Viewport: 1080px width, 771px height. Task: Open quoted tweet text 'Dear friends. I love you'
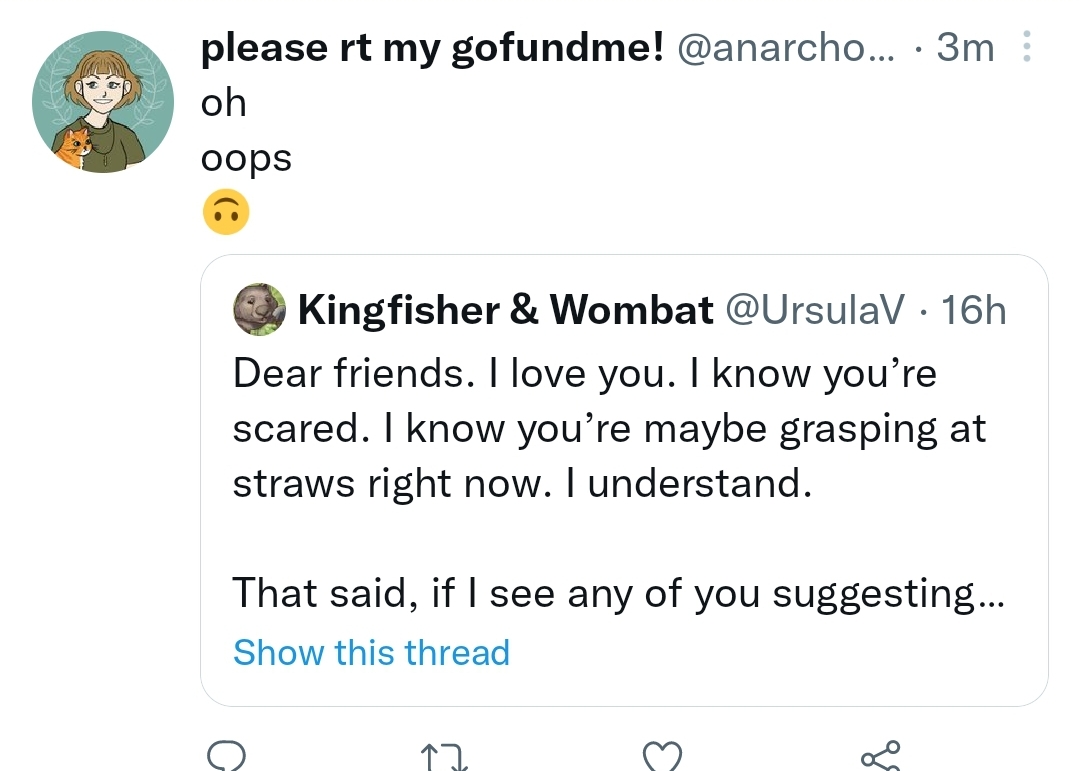[454, 373]
